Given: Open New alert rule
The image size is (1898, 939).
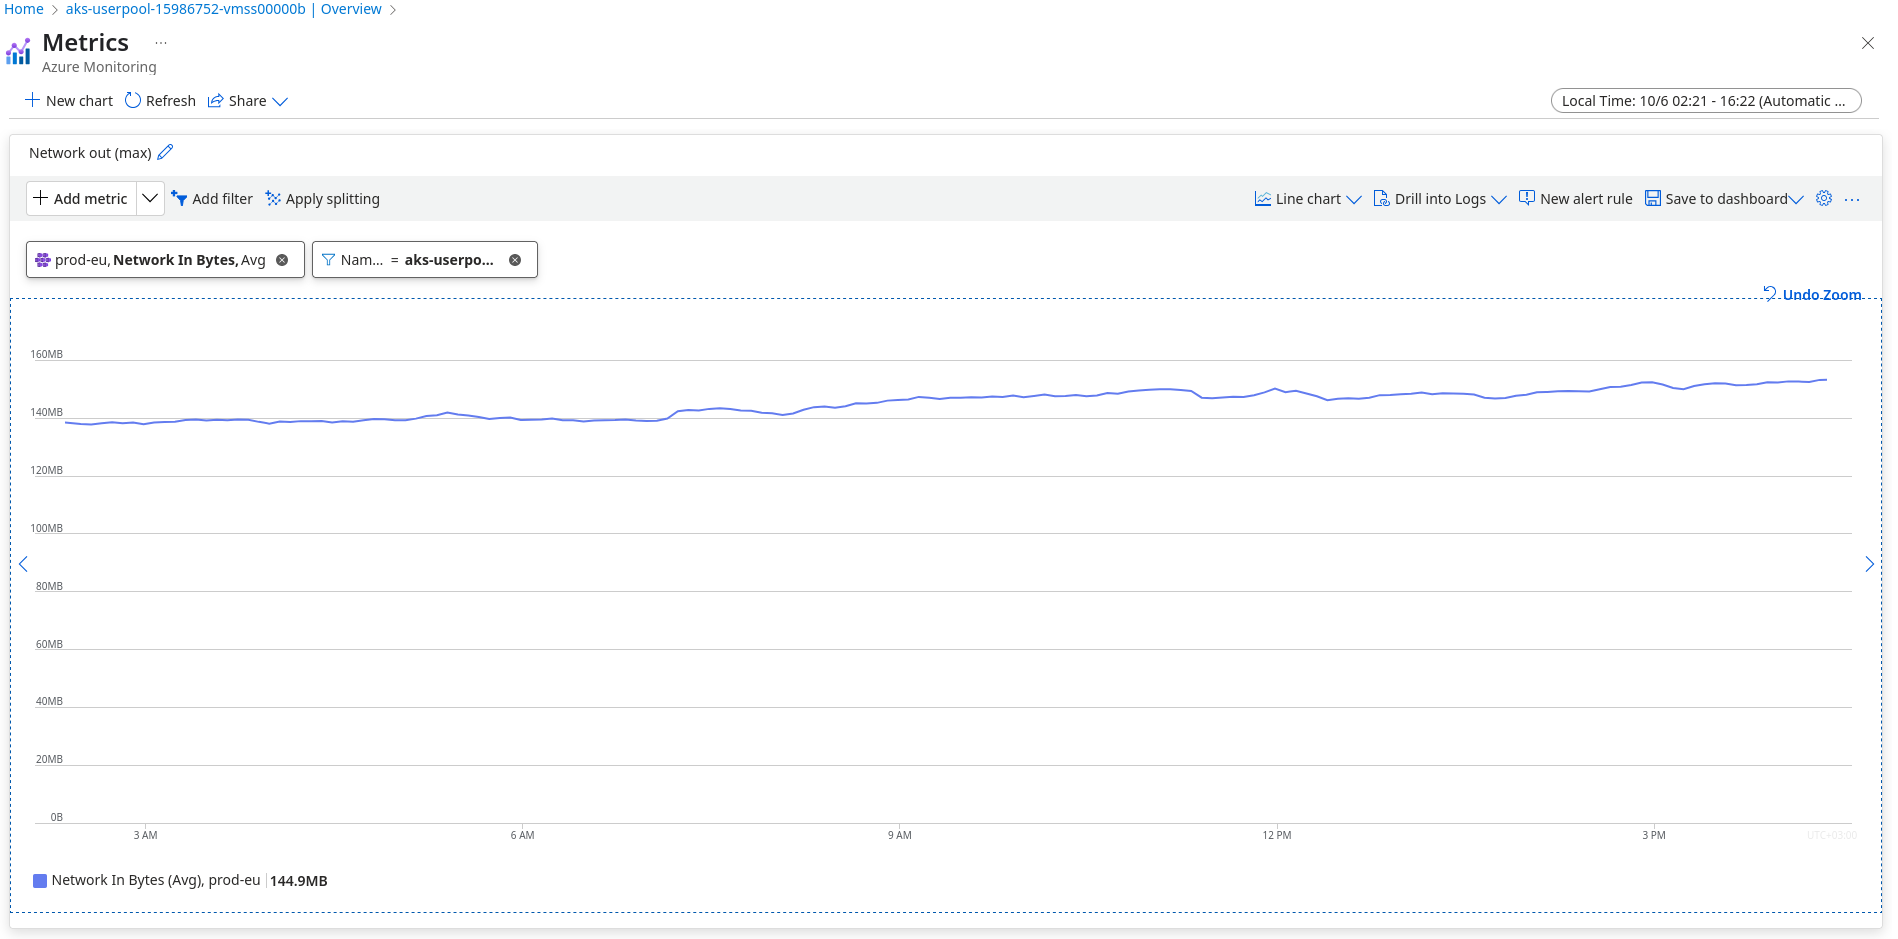Looking at the screenshot, I should [1575, 198].
